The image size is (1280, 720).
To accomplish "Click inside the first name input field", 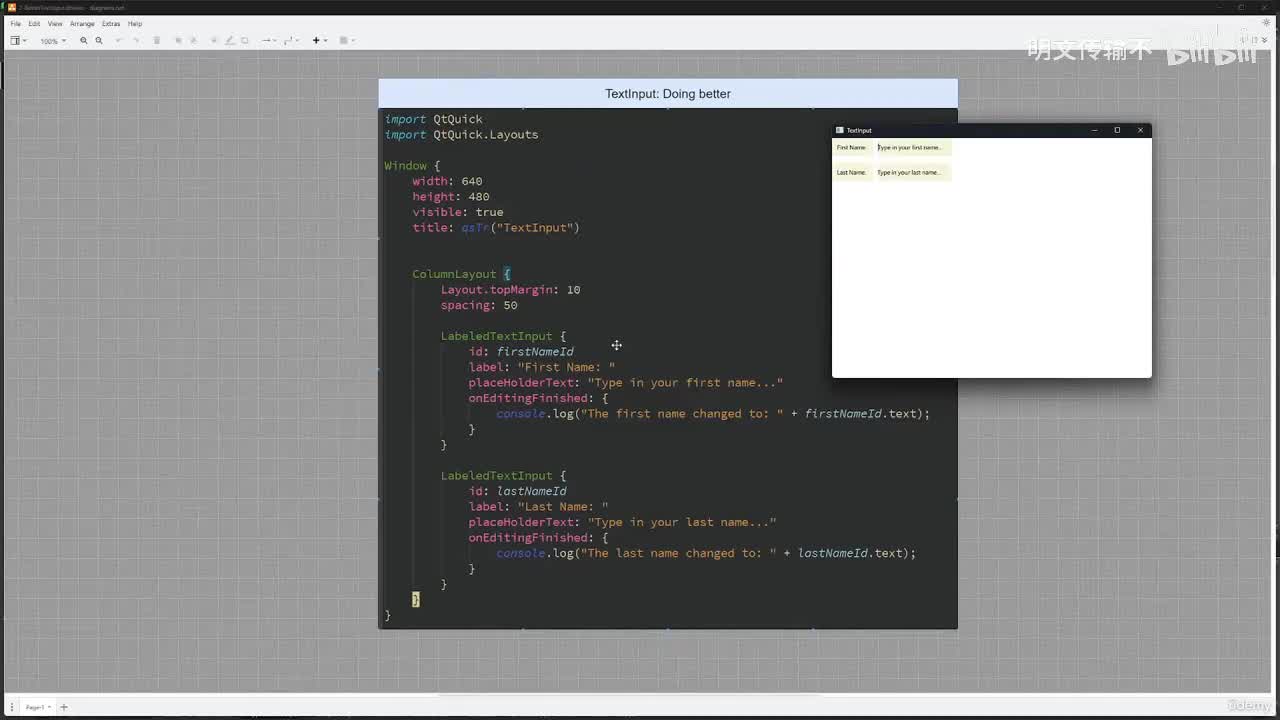I will [913, 148].
